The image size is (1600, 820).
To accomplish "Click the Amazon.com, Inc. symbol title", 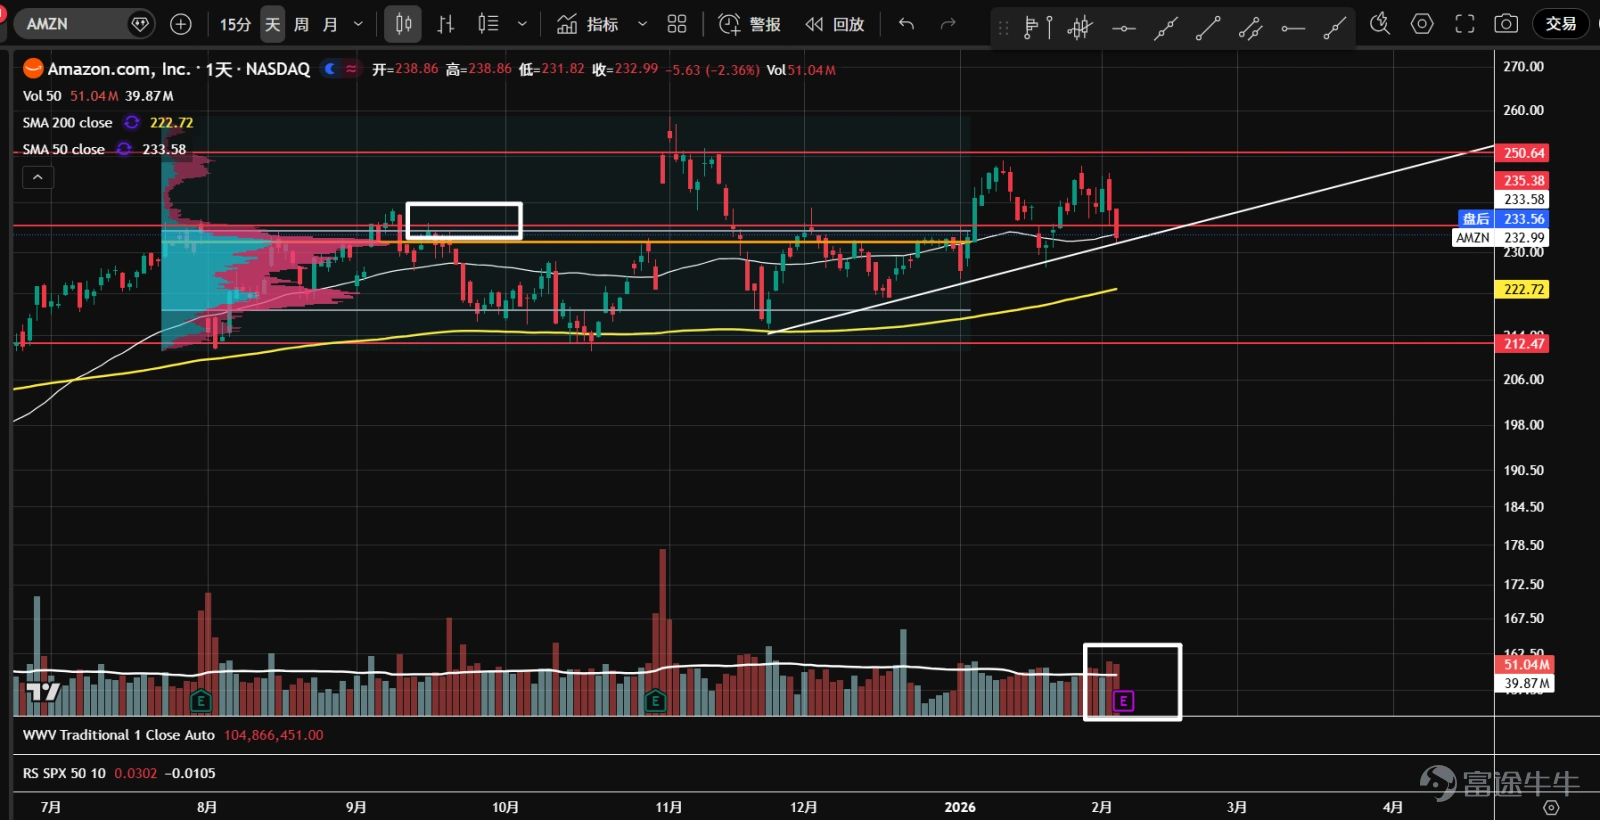I will (x=119, y=69).
